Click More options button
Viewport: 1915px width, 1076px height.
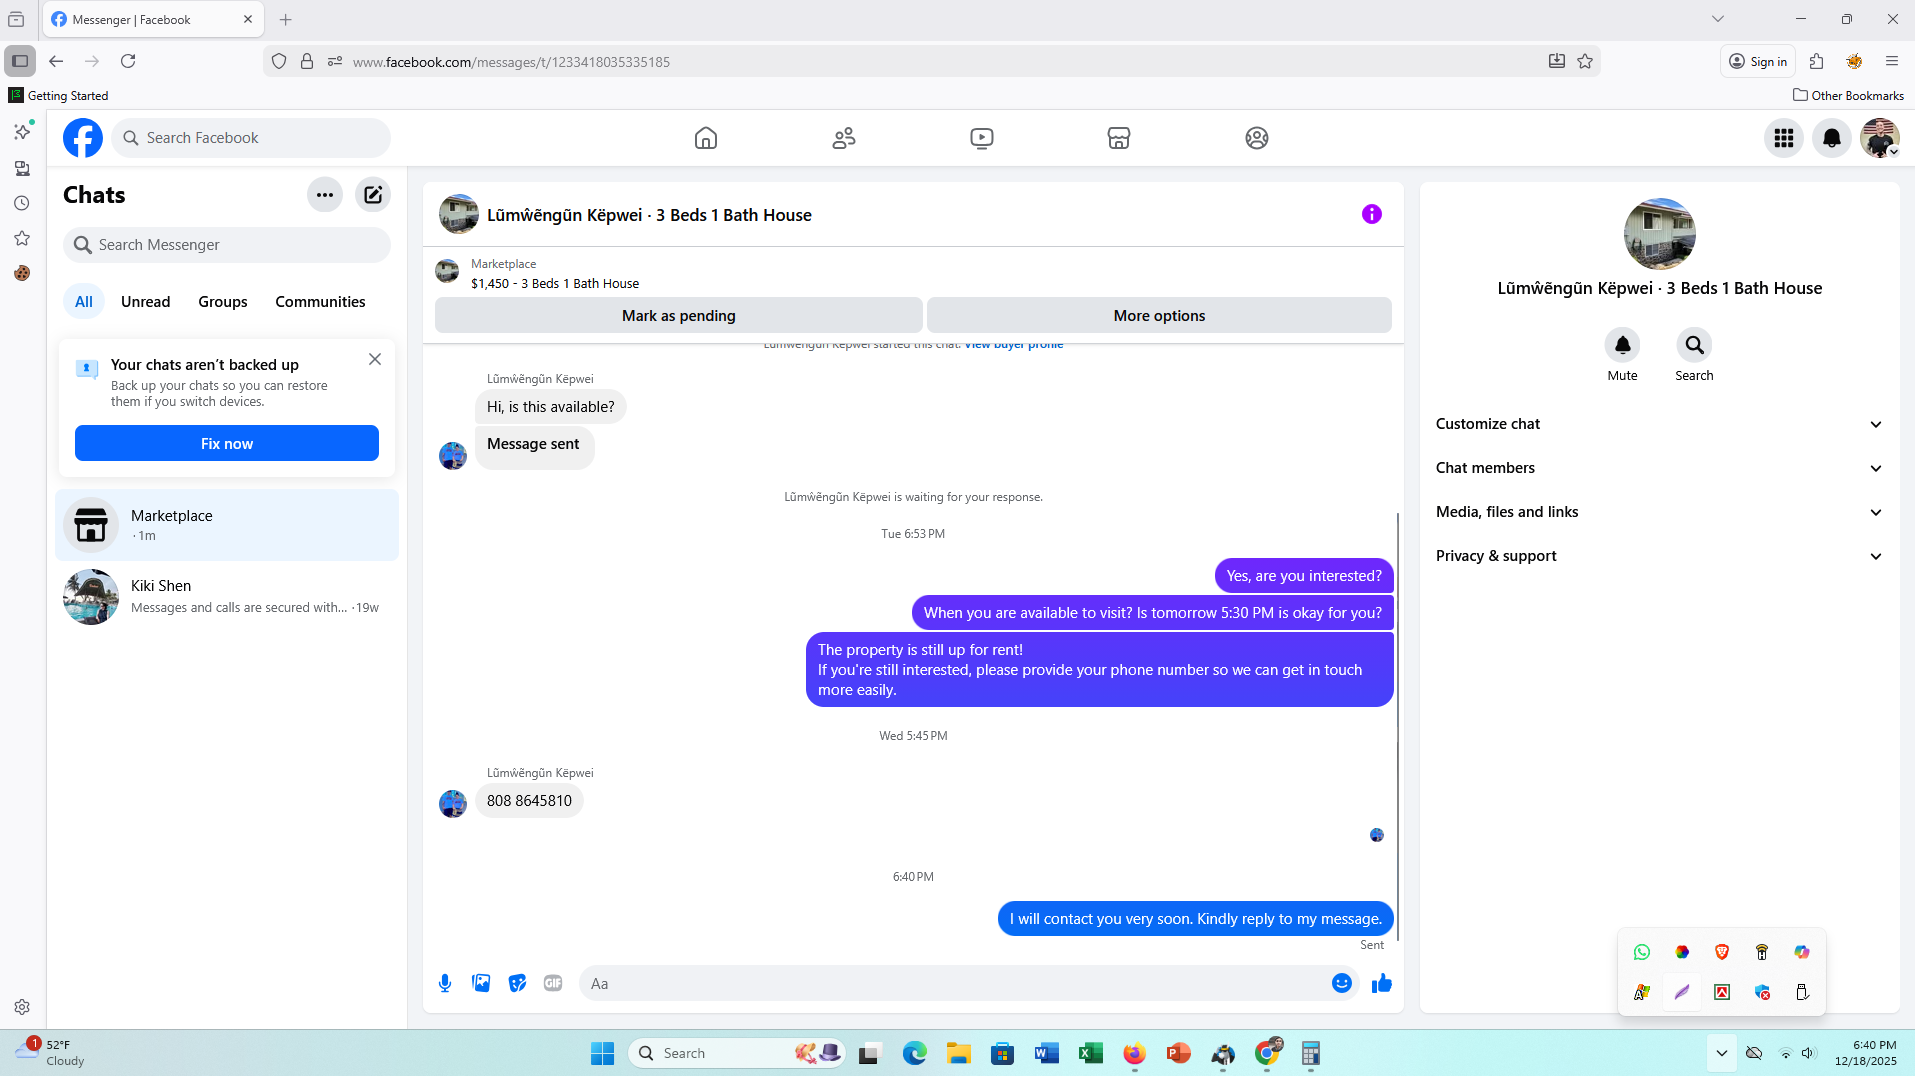1159,315
